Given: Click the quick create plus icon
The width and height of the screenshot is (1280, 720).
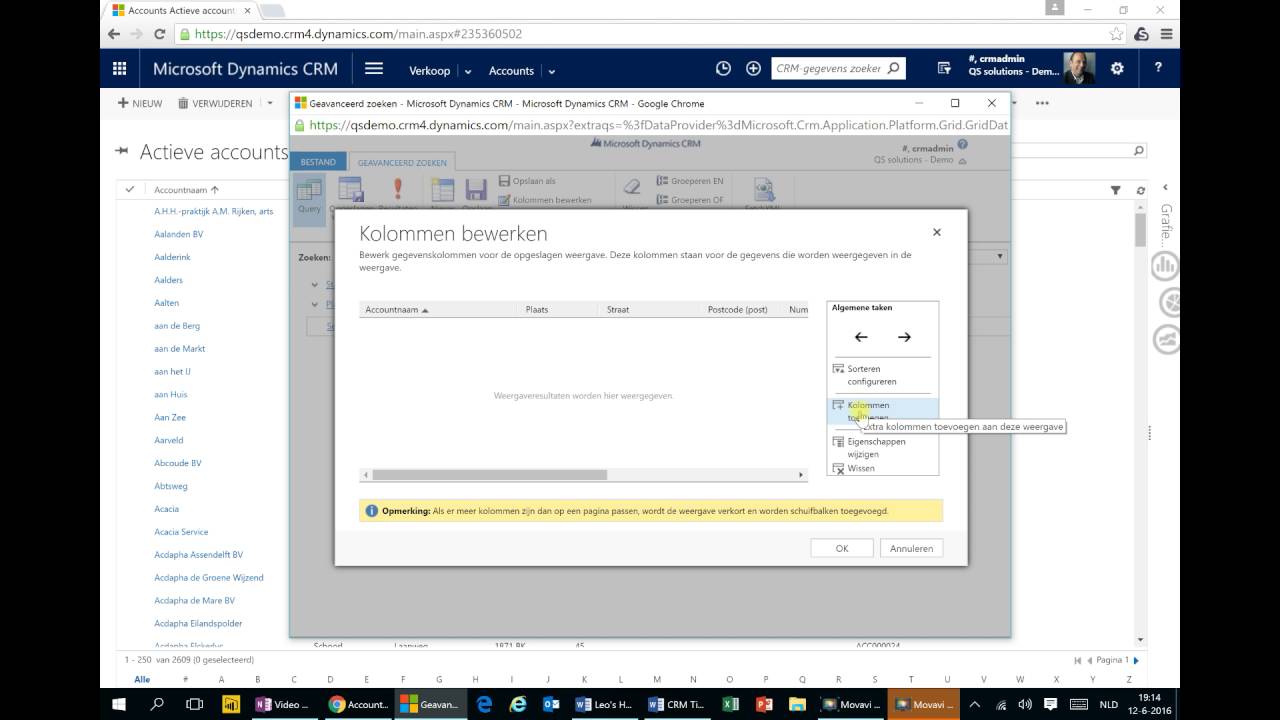Looking at the screenshot, I should [753, 69].
